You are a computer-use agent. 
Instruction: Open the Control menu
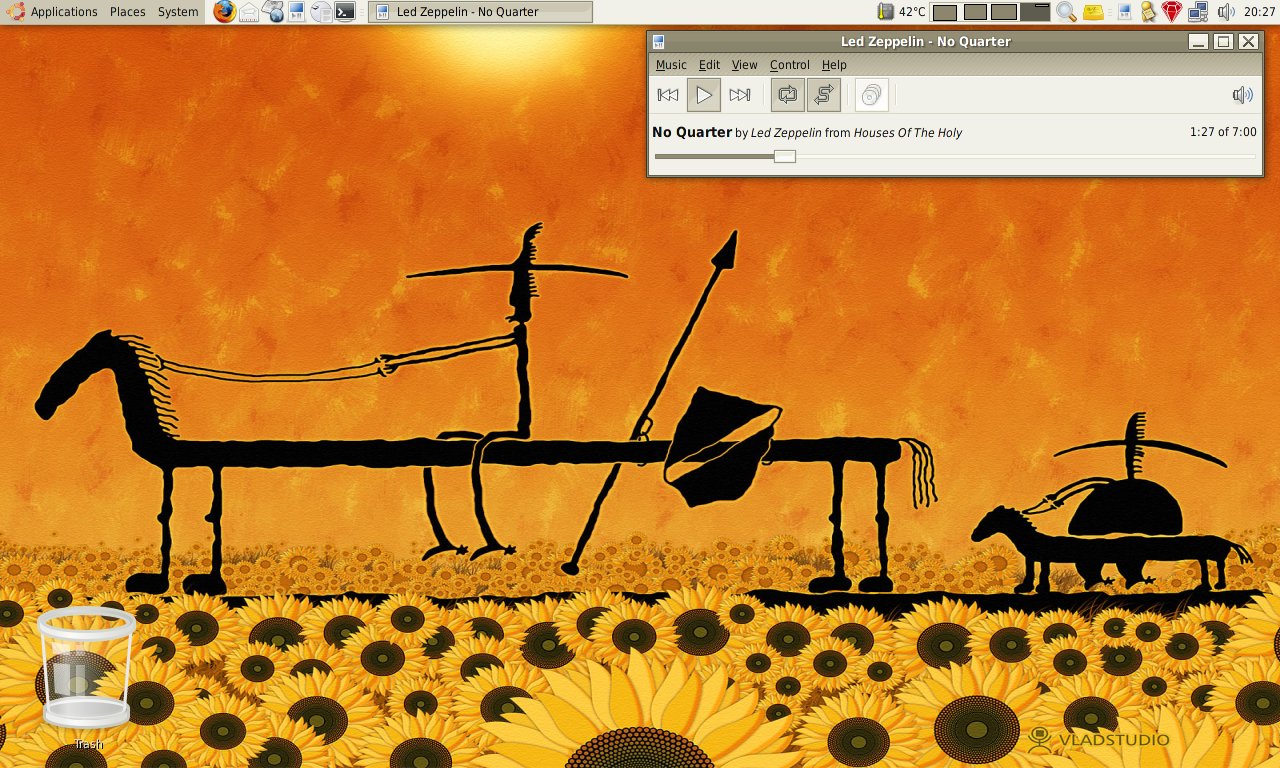(x=790, y=65)
